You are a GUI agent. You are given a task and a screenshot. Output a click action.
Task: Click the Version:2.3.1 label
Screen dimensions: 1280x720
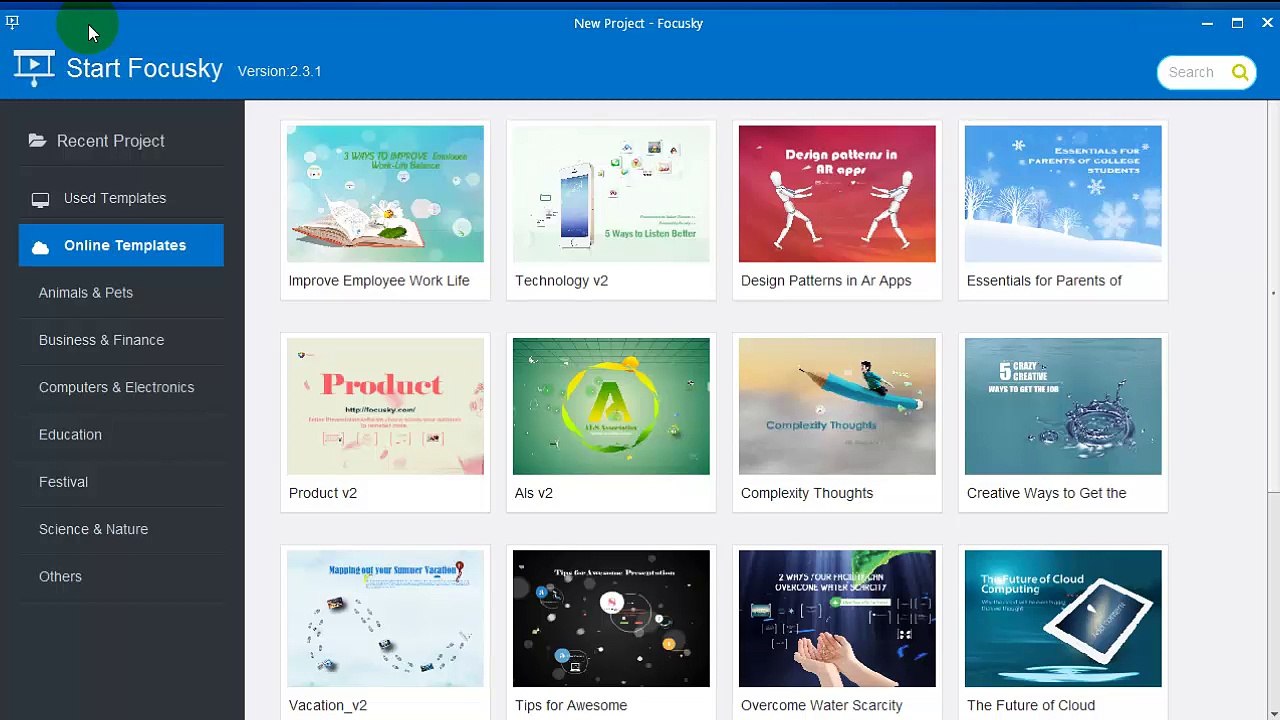point(279,71)
